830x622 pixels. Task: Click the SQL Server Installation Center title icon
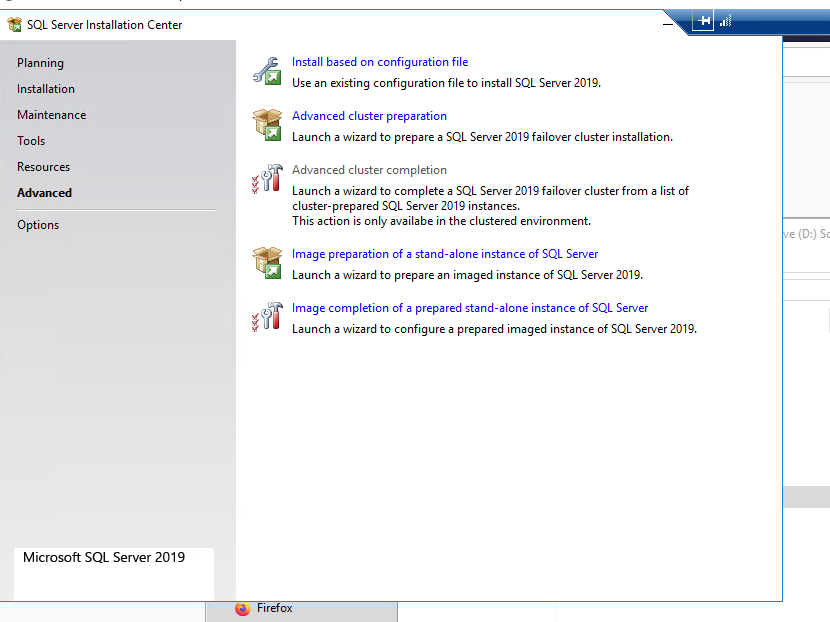pyautogui.click(x=14, y=24)
